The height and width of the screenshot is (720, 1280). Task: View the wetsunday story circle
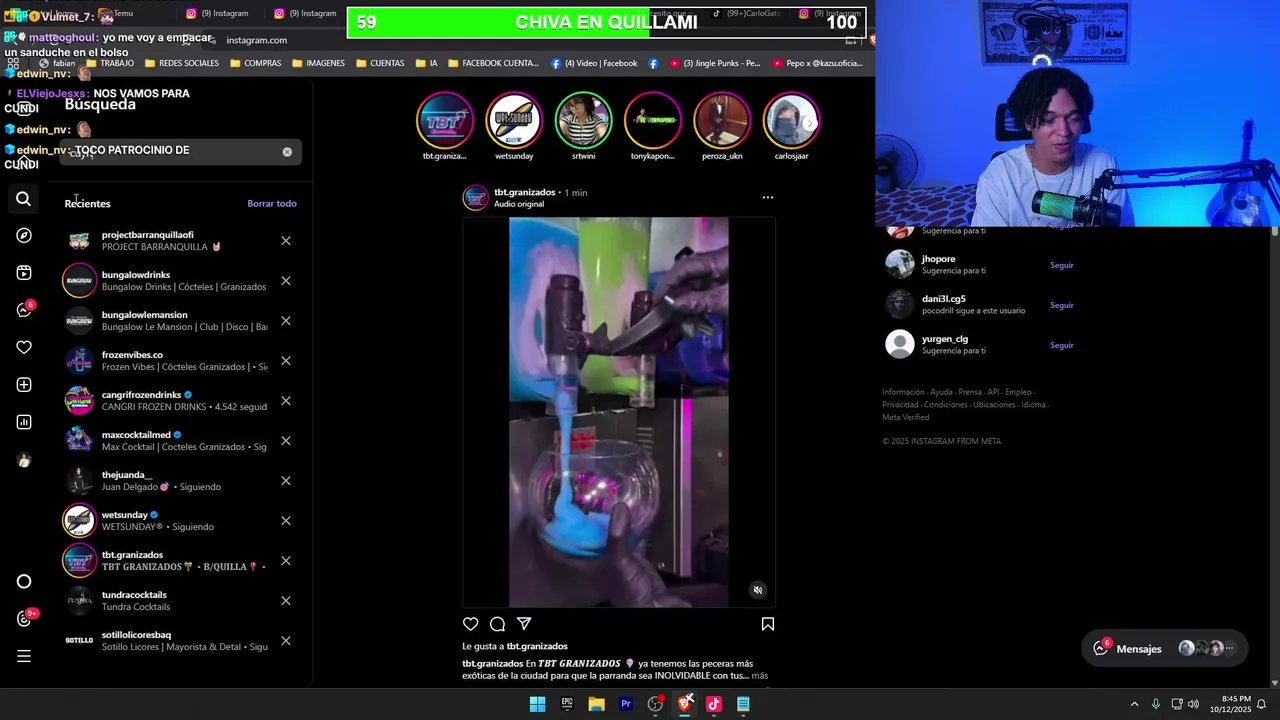coord(514,121)
